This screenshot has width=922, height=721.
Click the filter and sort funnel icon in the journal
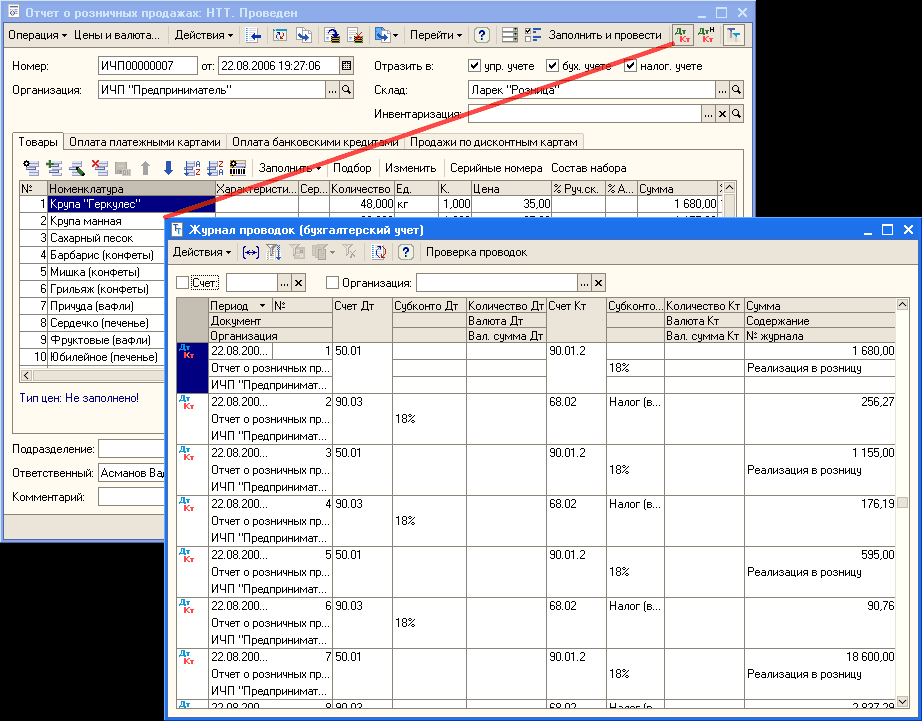tap(273, 253)
